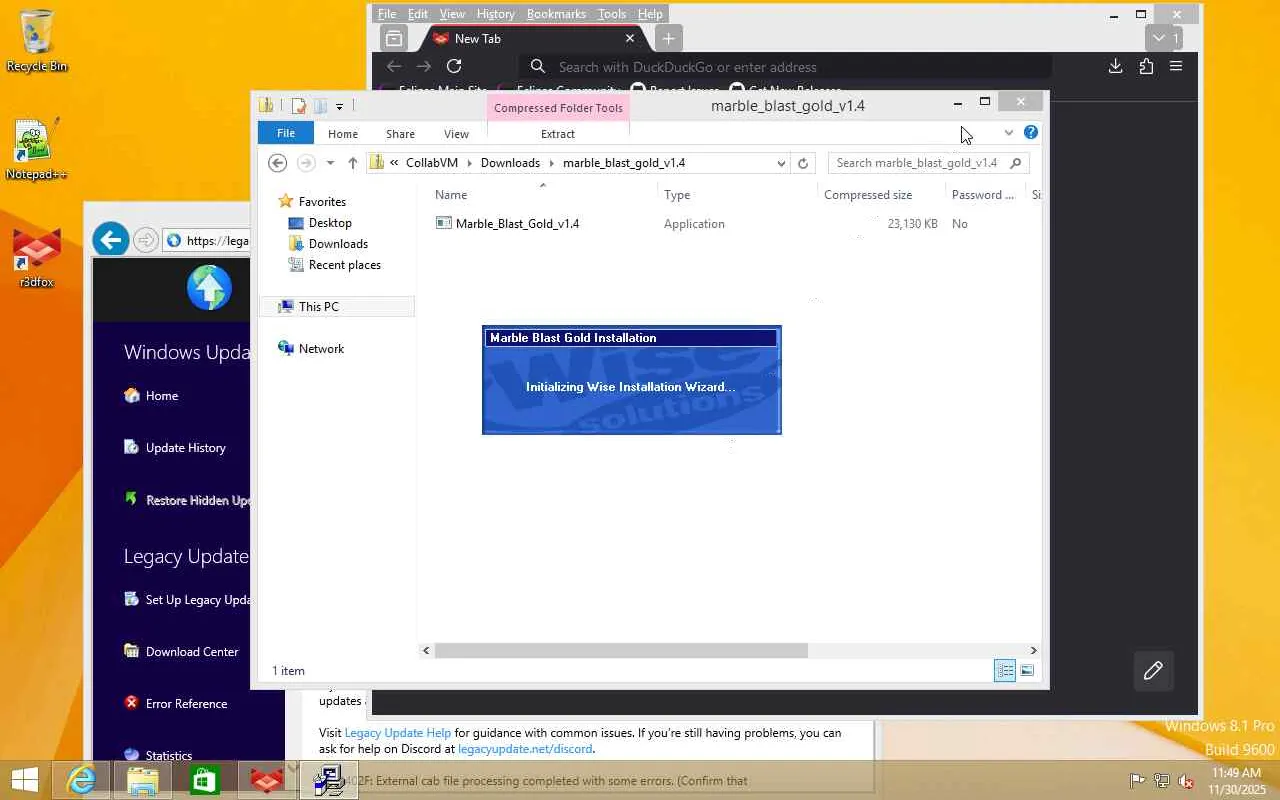The height and width of the screenshot is (800, 1280).
Task: Expand the chevron after Downloads in the breadcrumb
Action: coord(551,163)
